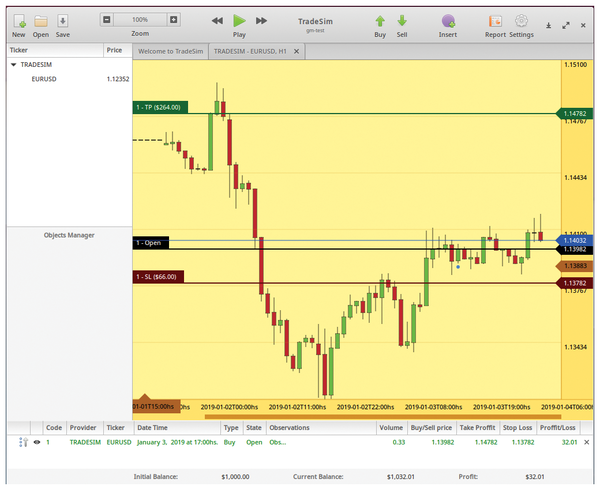Click the Observations column header
Screen dimensions: 600x490
tap(321, 428)
